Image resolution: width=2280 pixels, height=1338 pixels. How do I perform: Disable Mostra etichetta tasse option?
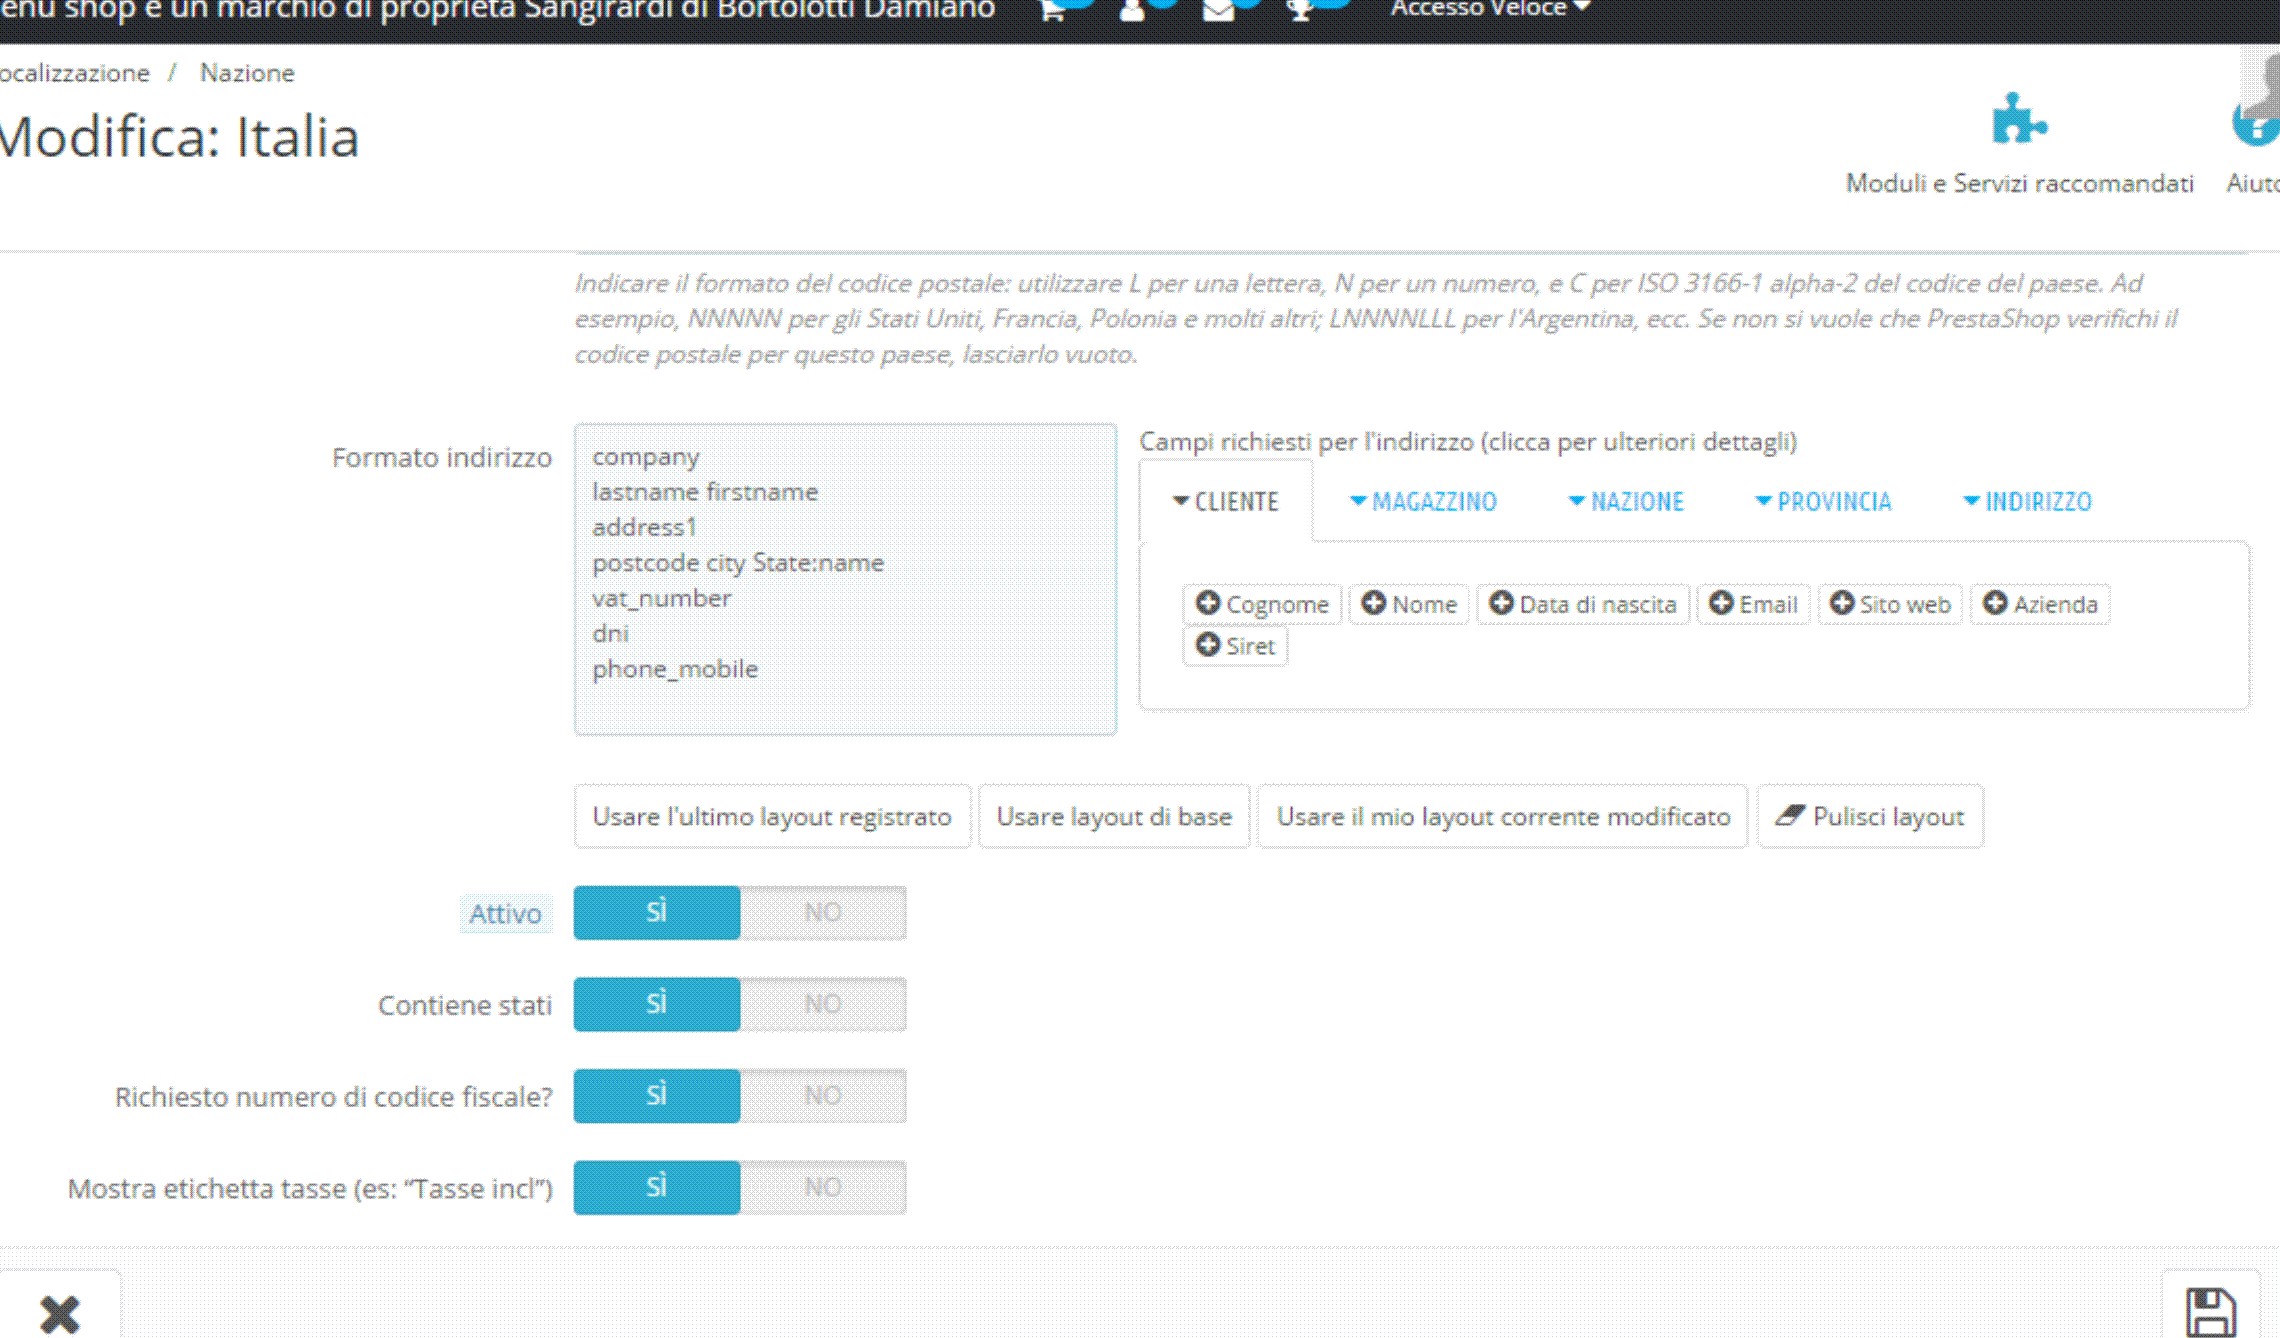(x=822, y=1187)
